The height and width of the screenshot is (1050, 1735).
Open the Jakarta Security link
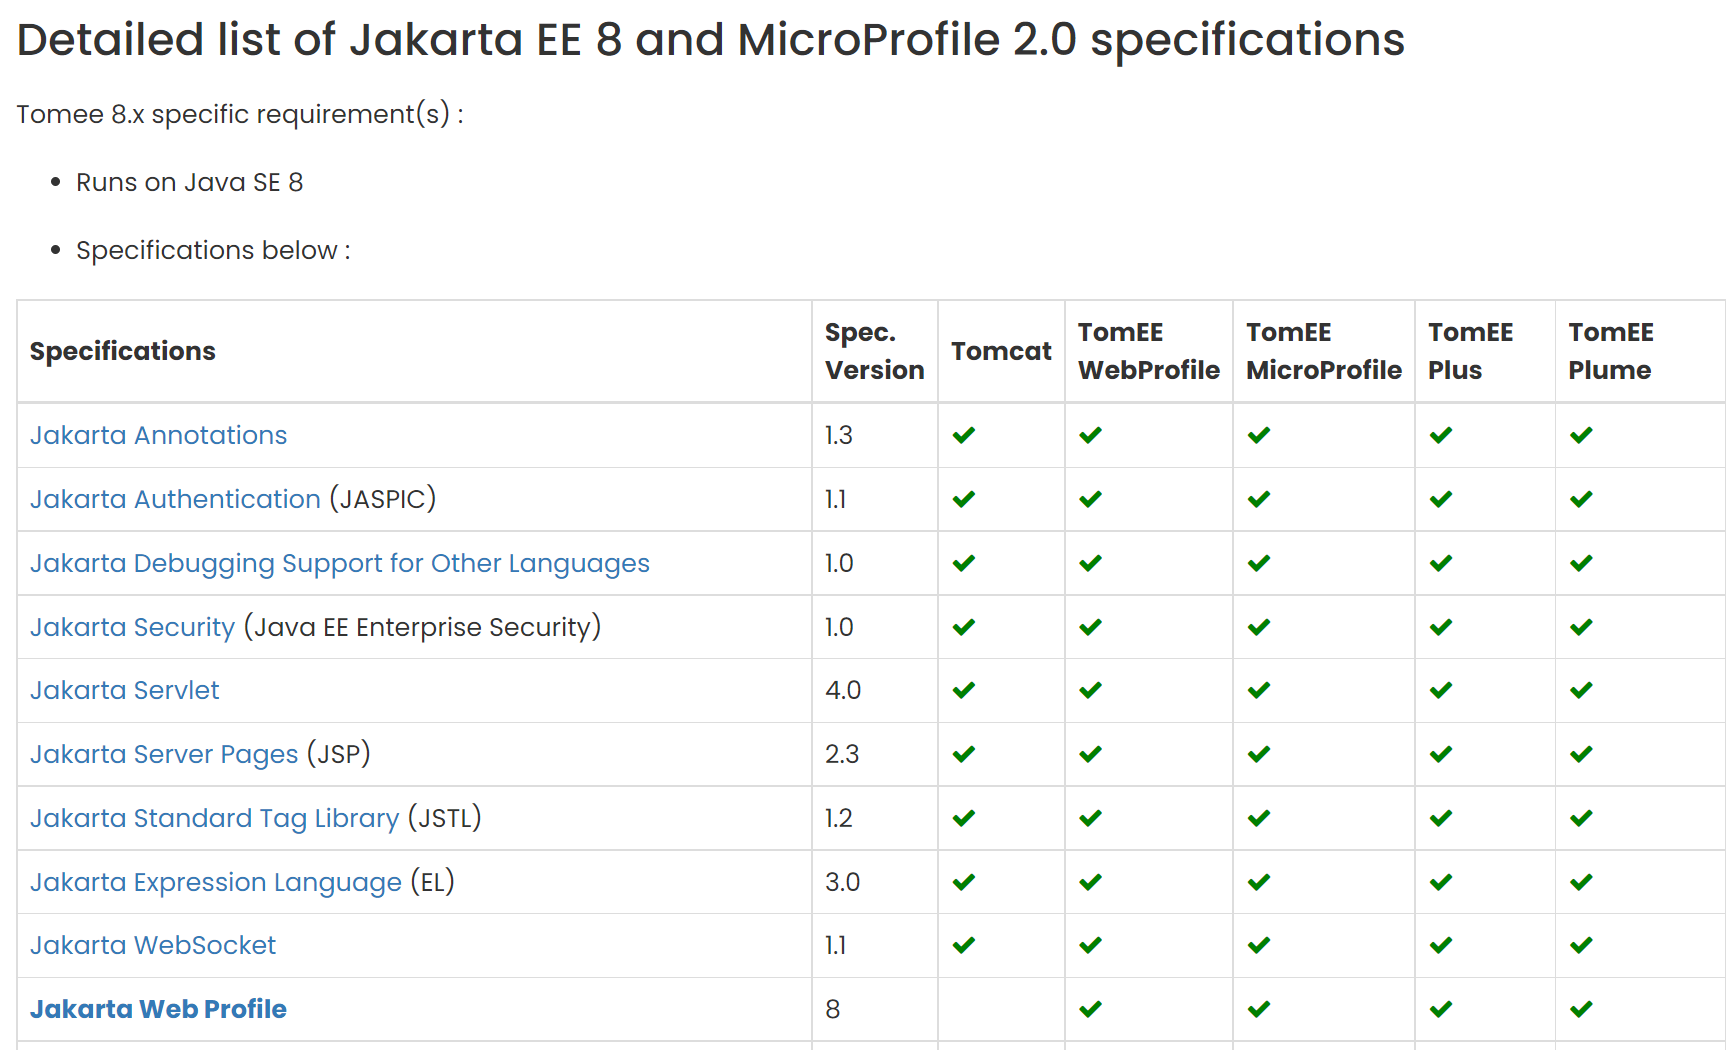coord(132,627)
